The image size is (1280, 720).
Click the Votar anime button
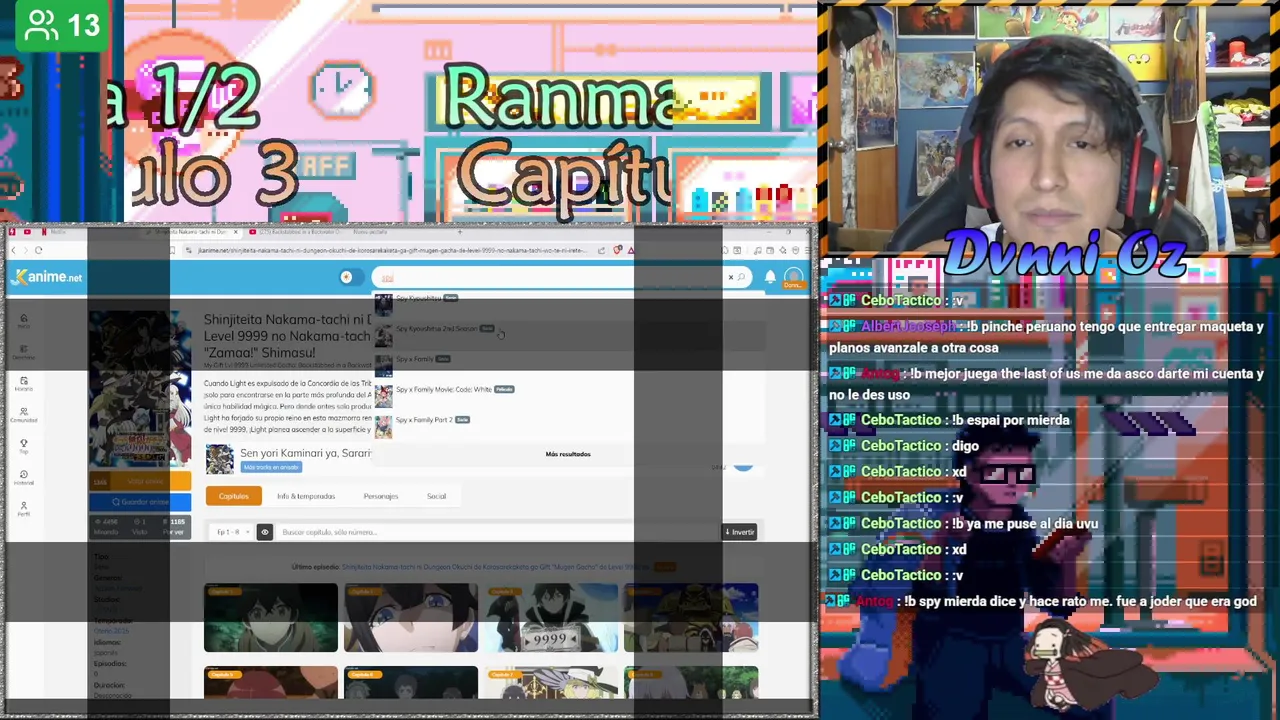pos(140,482)
